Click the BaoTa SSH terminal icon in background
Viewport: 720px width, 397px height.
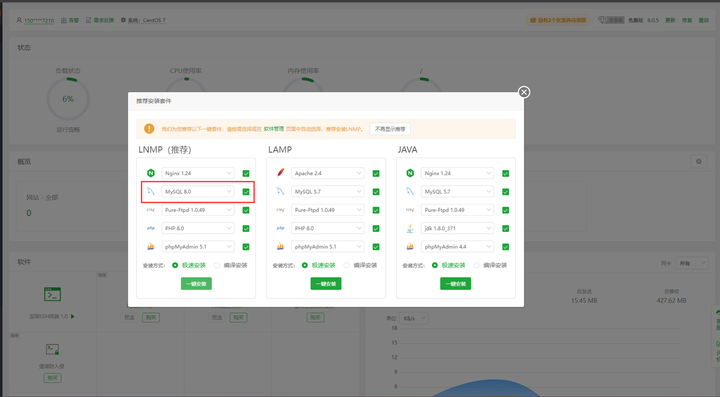[x=52, y=294]
